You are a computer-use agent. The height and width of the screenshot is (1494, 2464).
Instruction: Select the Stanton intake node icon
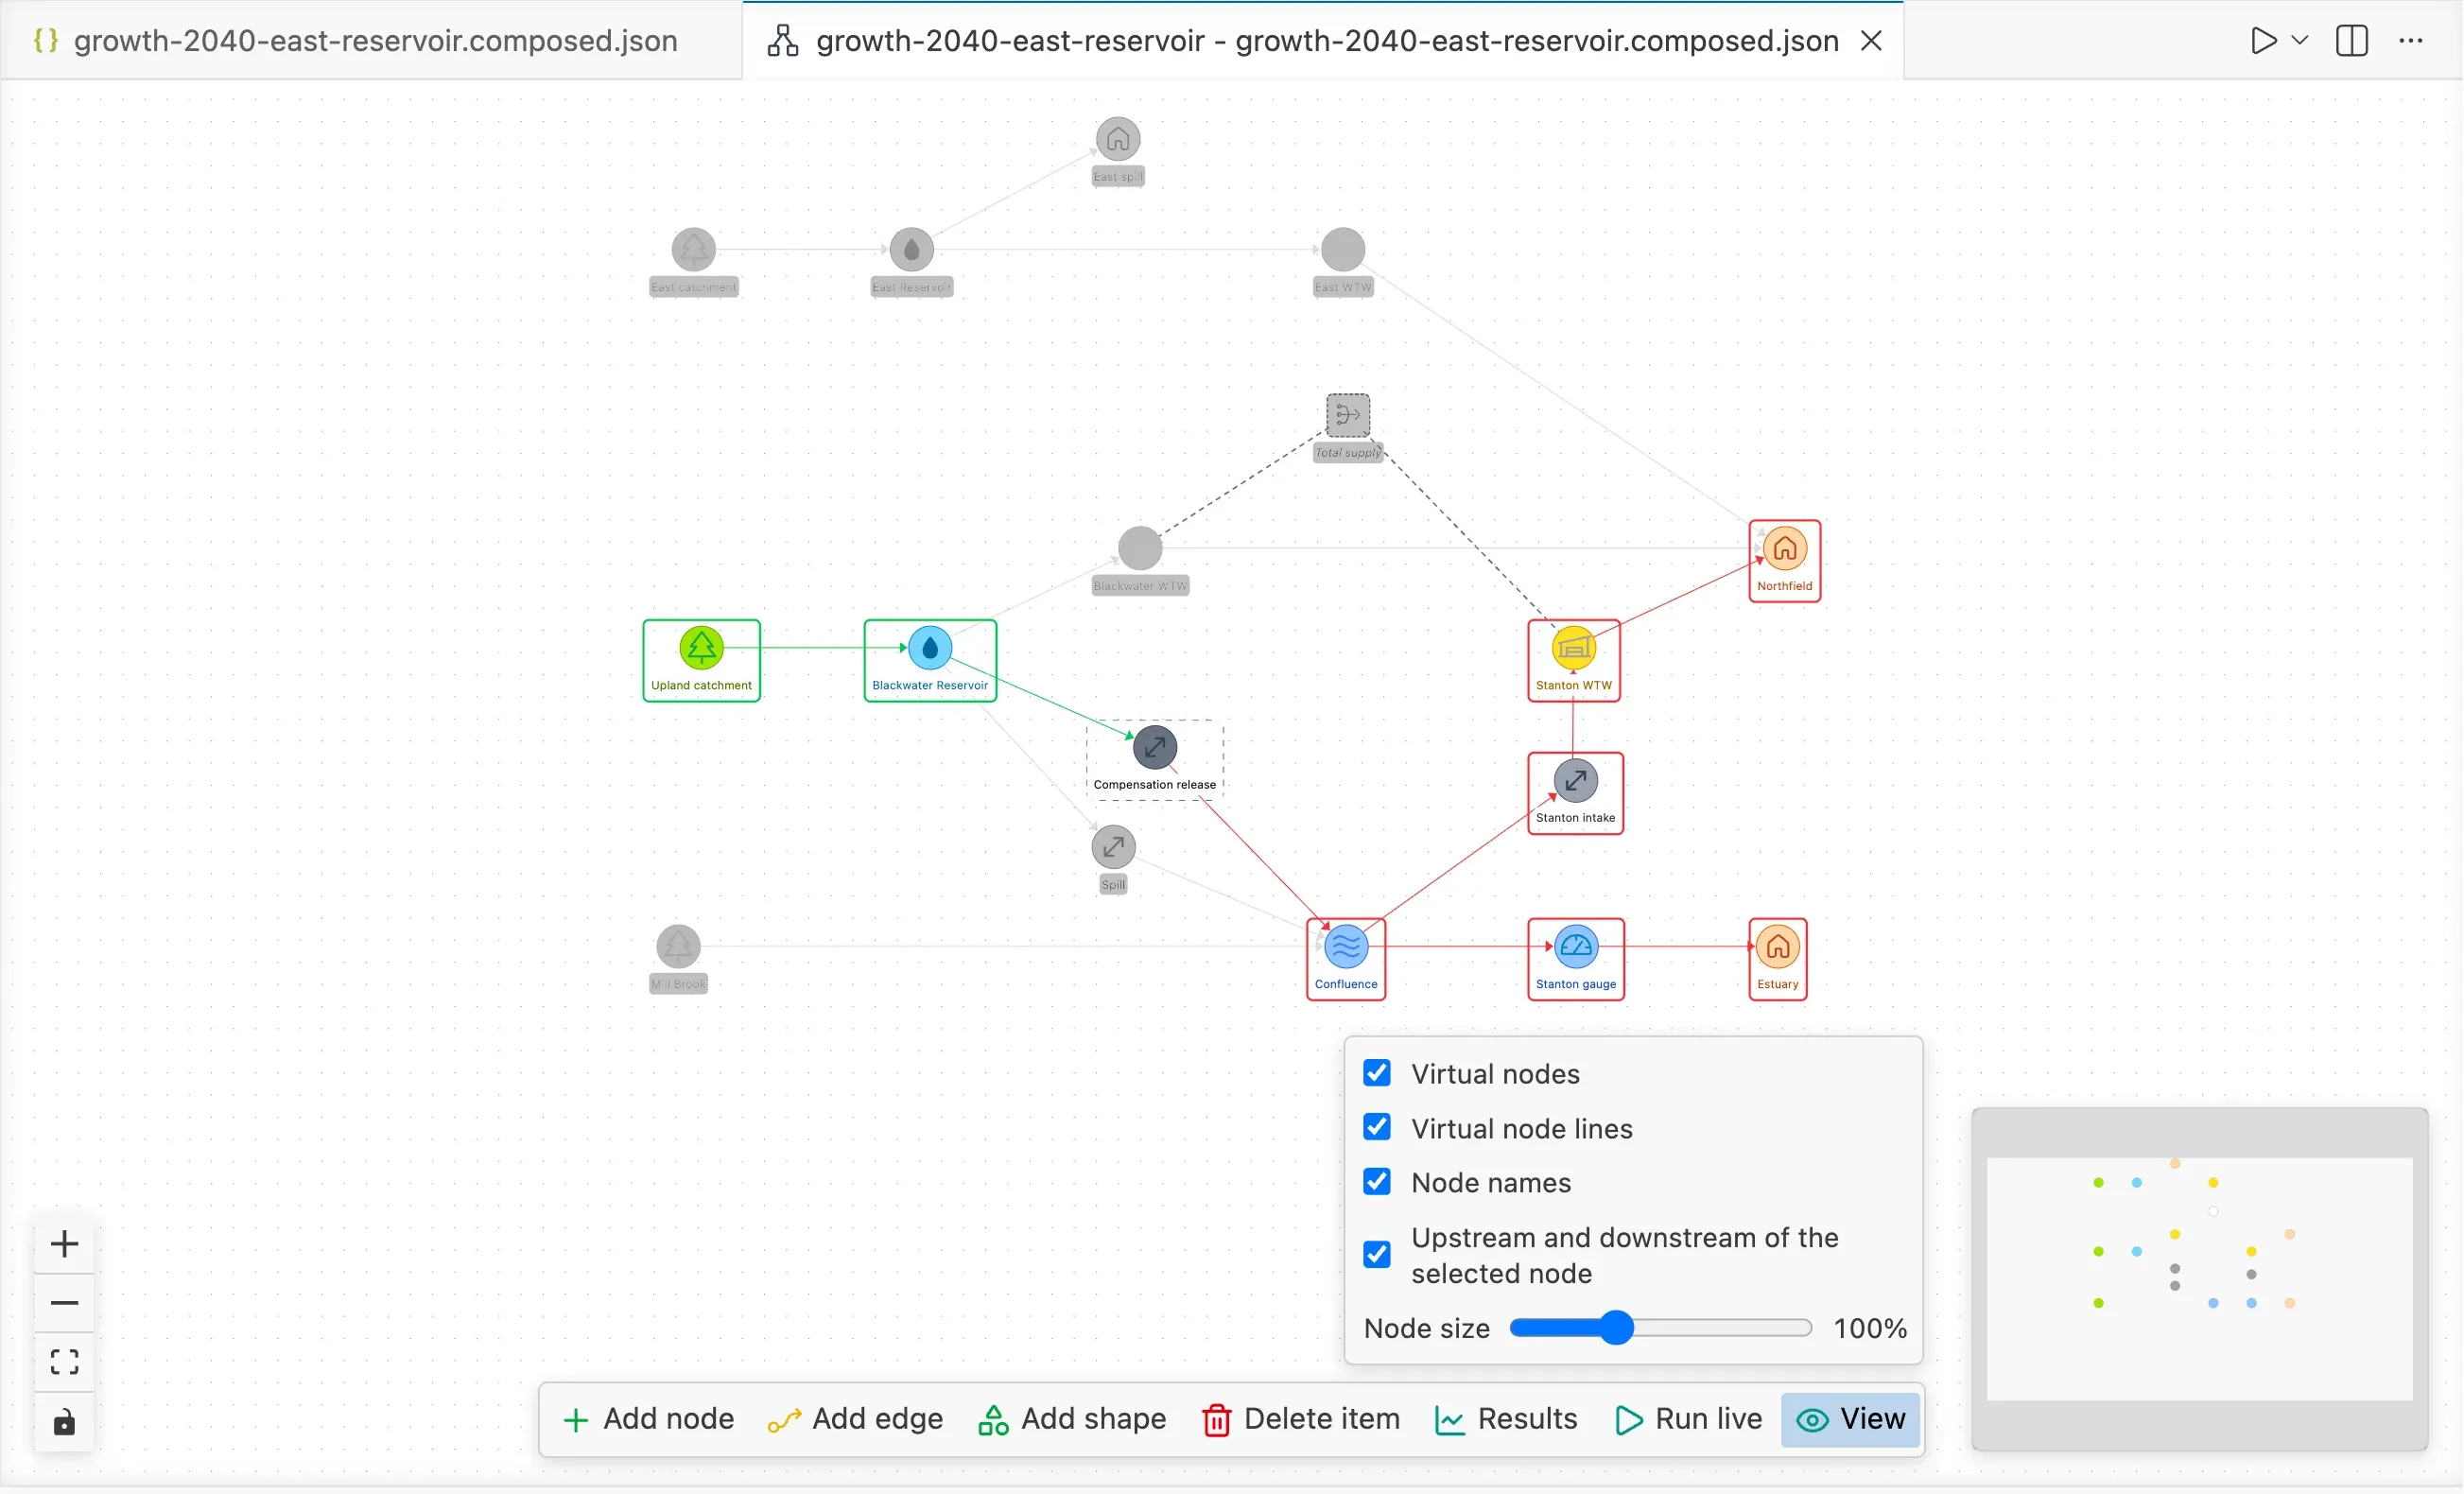(x=1575, y=781)
